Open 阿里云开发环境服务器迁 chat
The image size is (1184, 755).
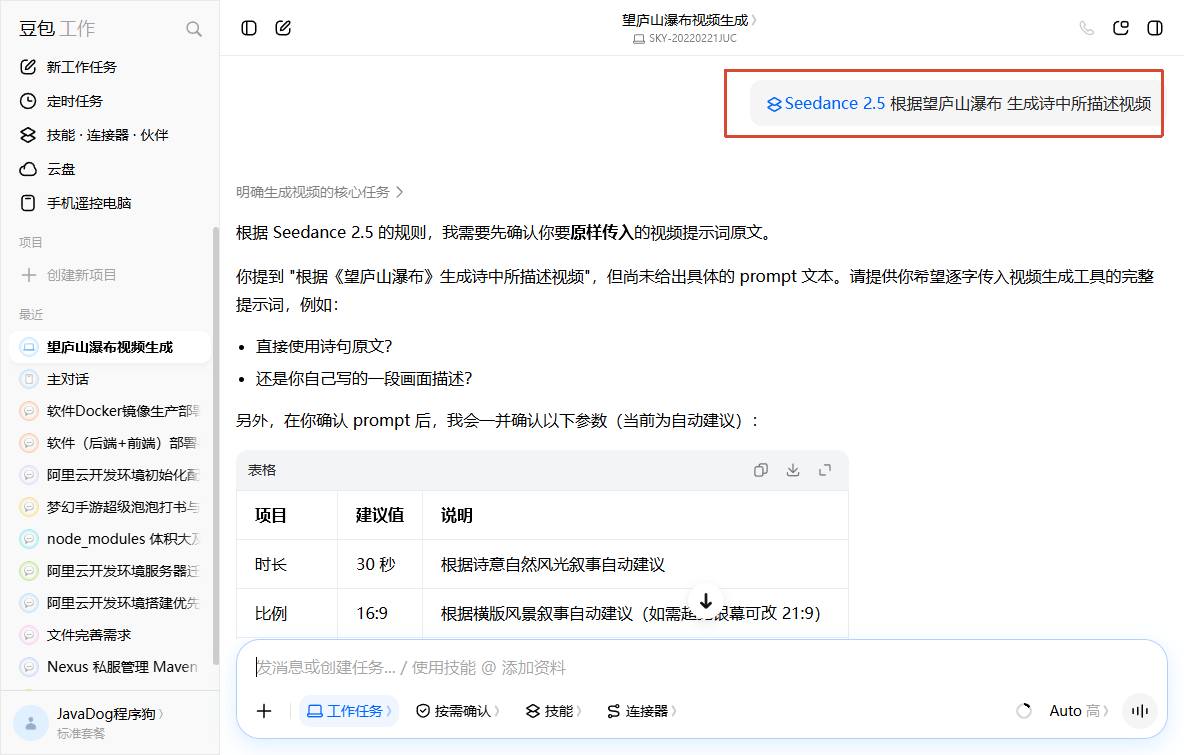tap(110, 571)
